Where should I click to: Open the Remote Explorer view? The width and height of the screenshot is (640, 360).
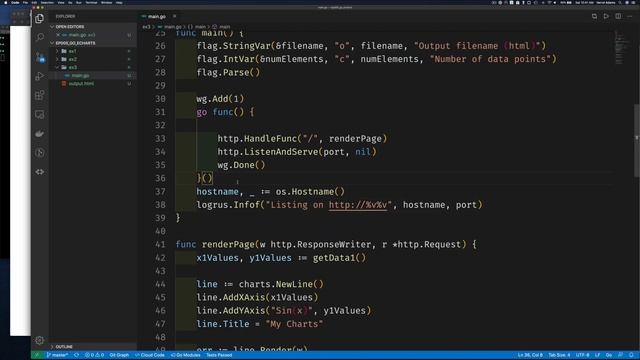(x=40, y=114)
